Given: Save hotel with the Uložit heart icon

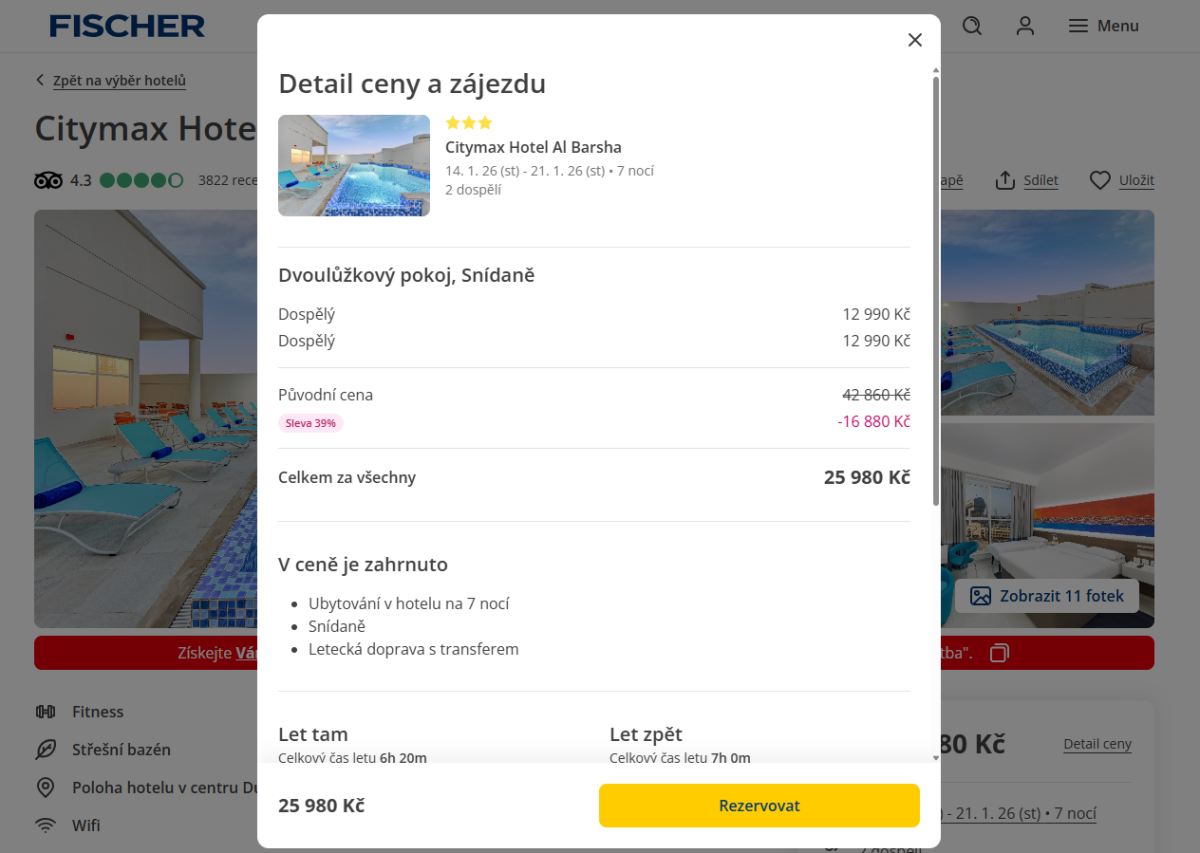Looking at the screenshot, I should point(1100,180).
